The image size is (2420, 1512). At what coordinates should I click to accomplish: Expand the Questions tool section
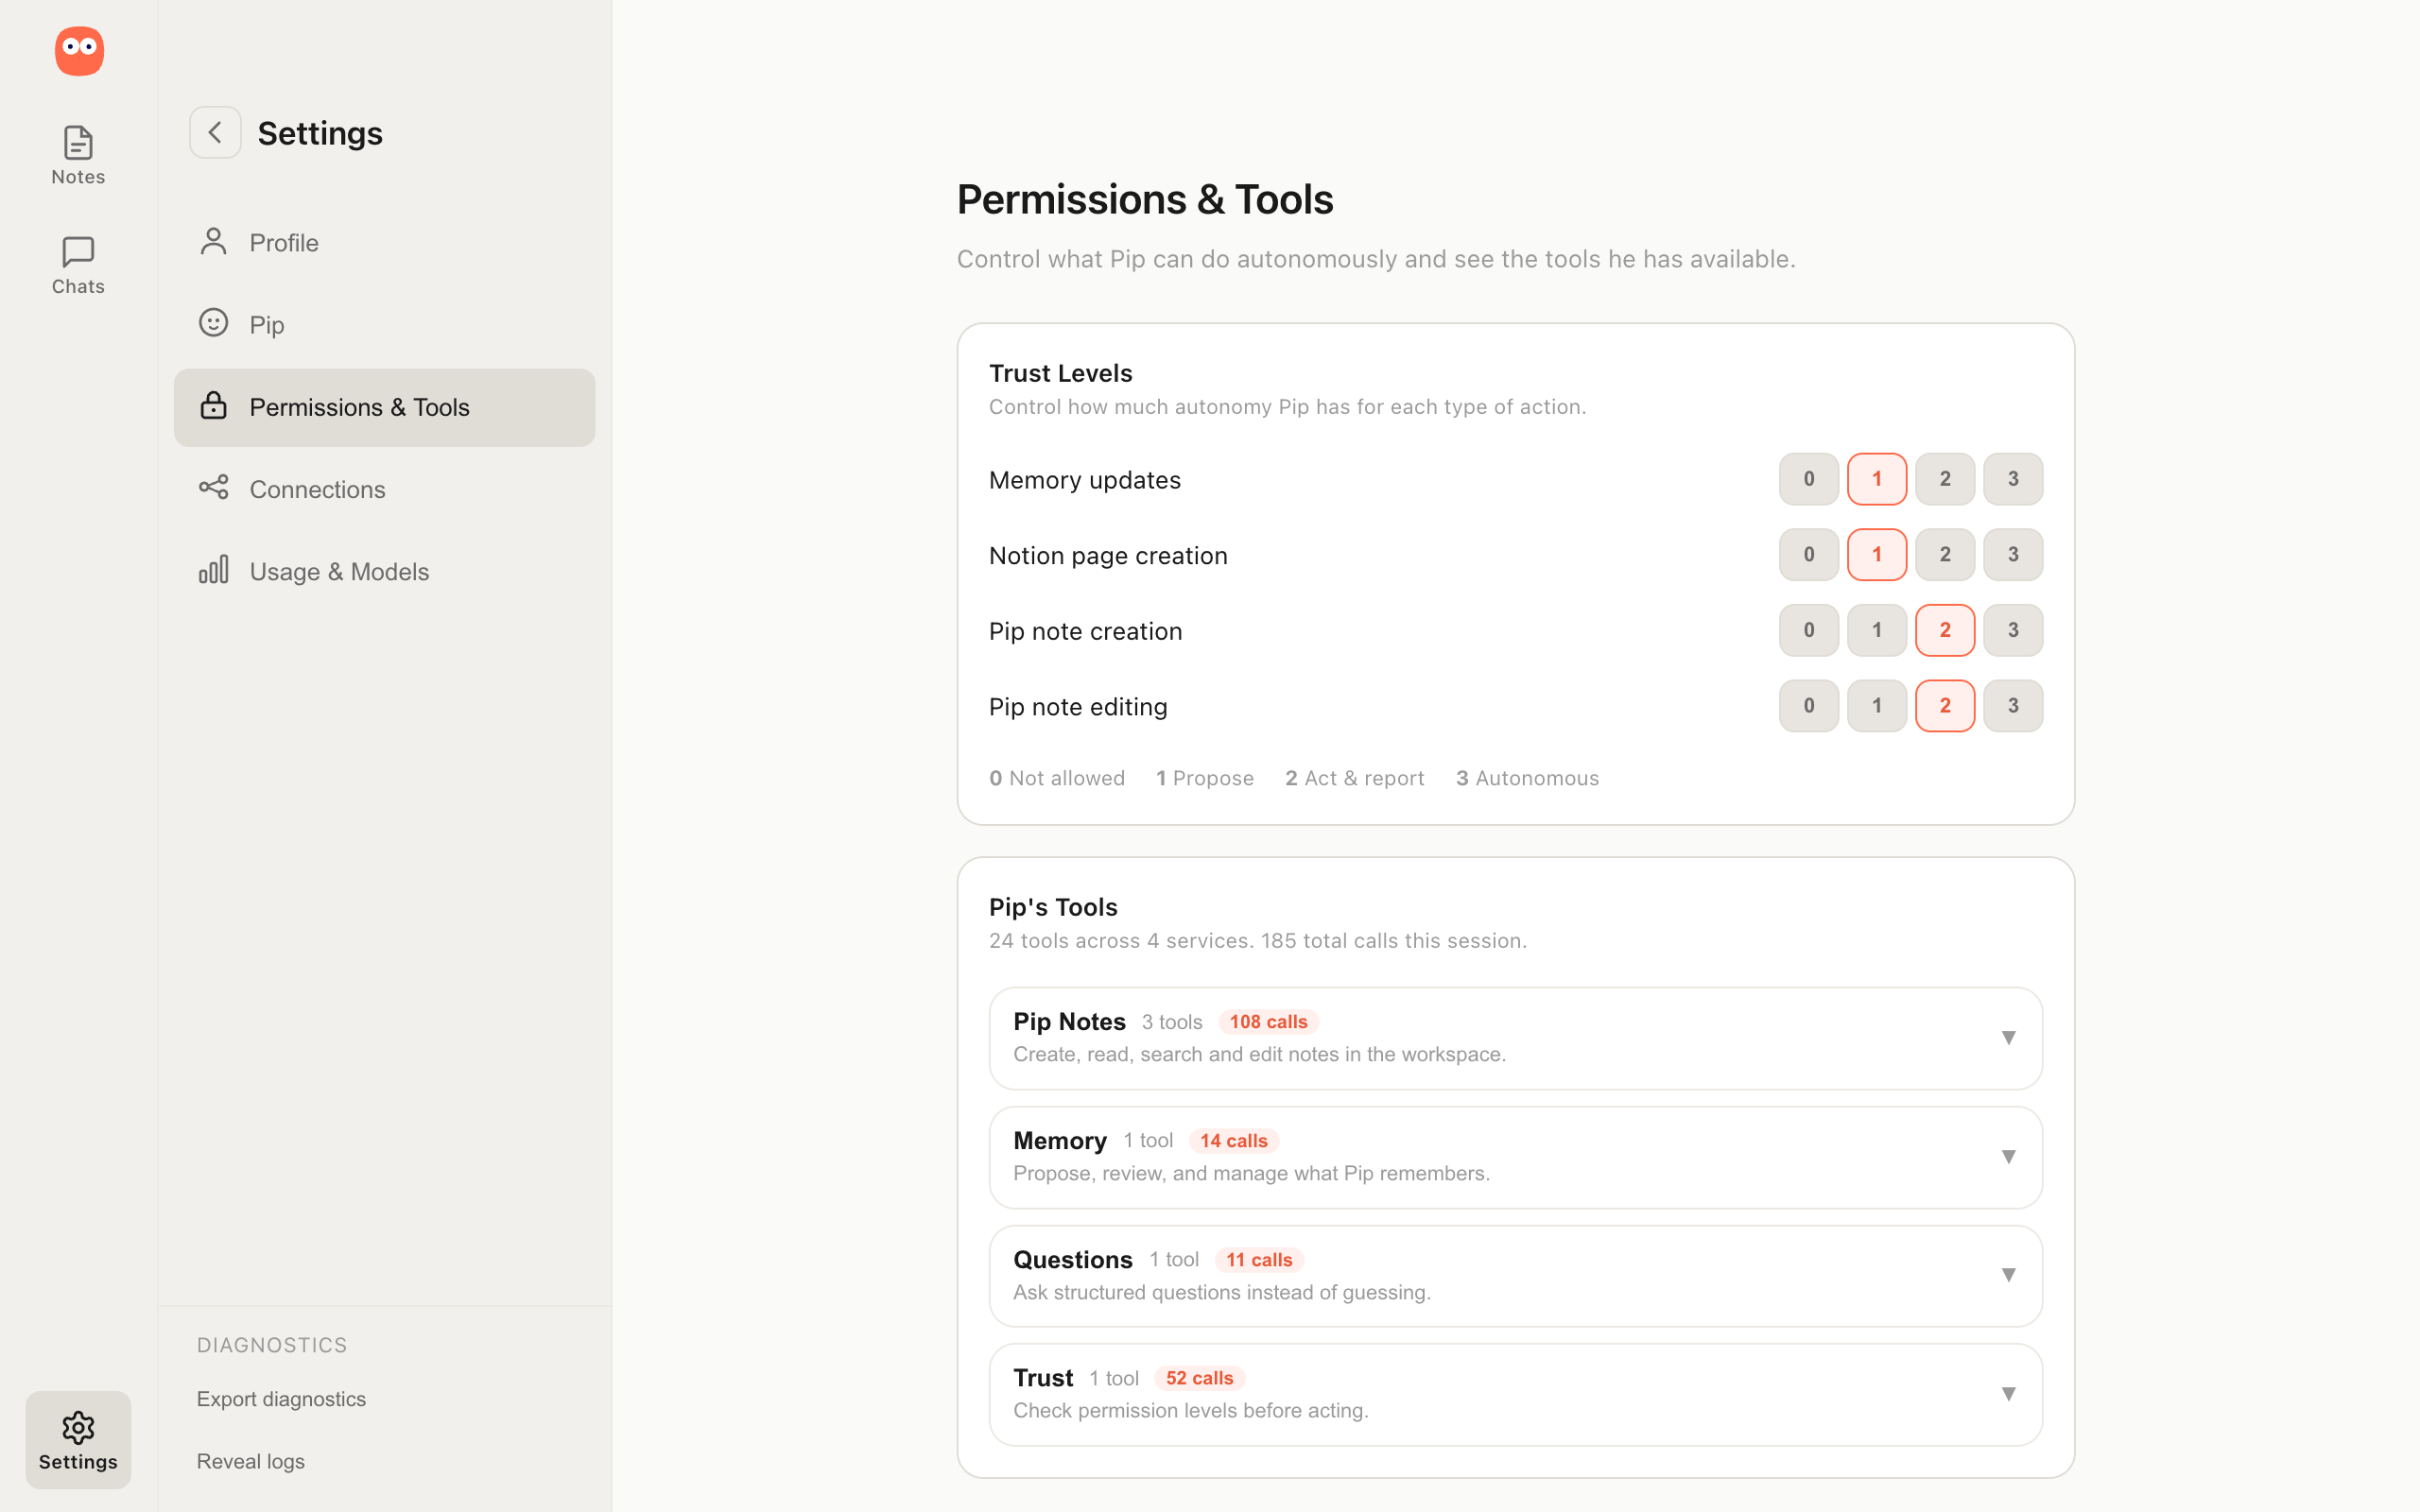point(1515,1276)
